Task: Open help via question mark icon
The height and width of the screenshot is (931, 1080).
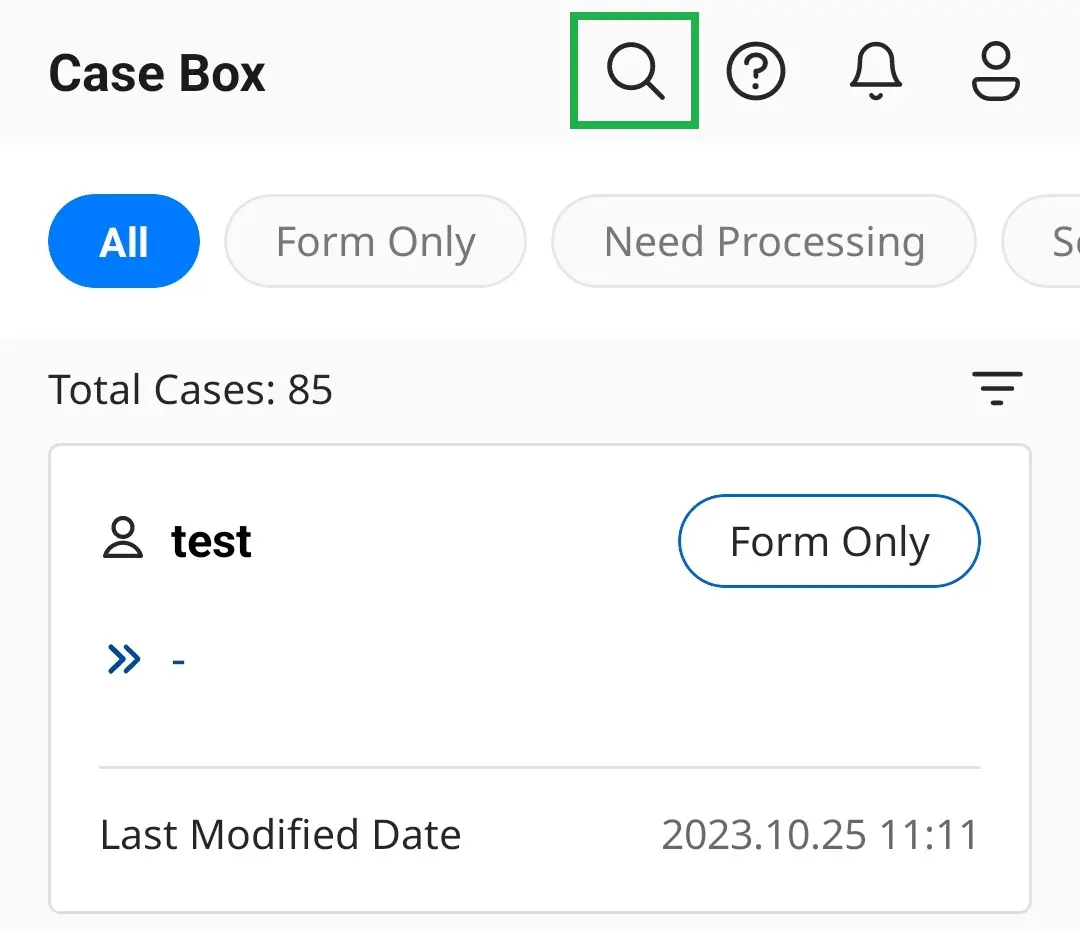Action: (756, 71)
